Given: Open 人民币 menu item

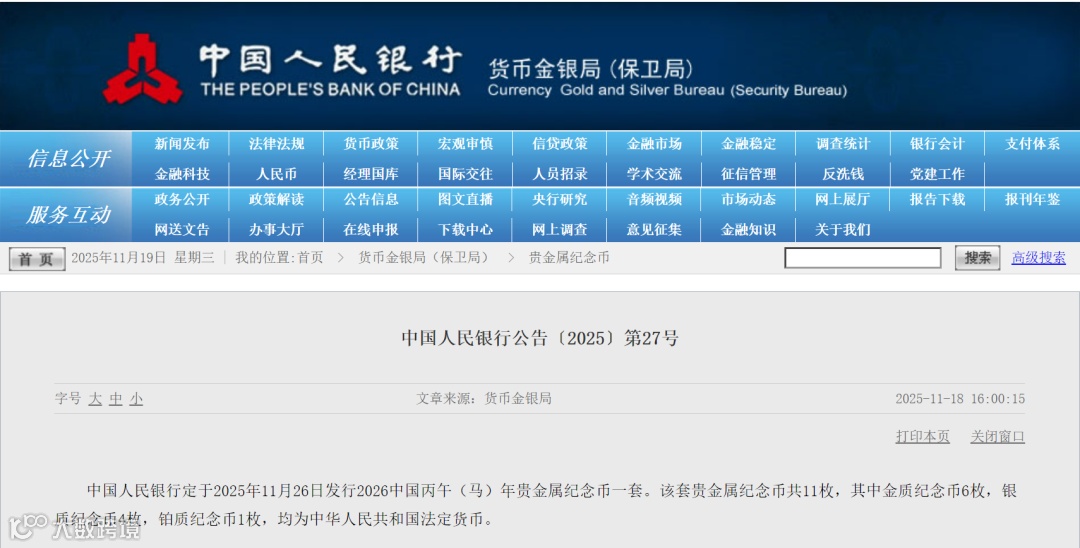Looking at the screenshot, I should pyautogui.click(x=276, y=174).
